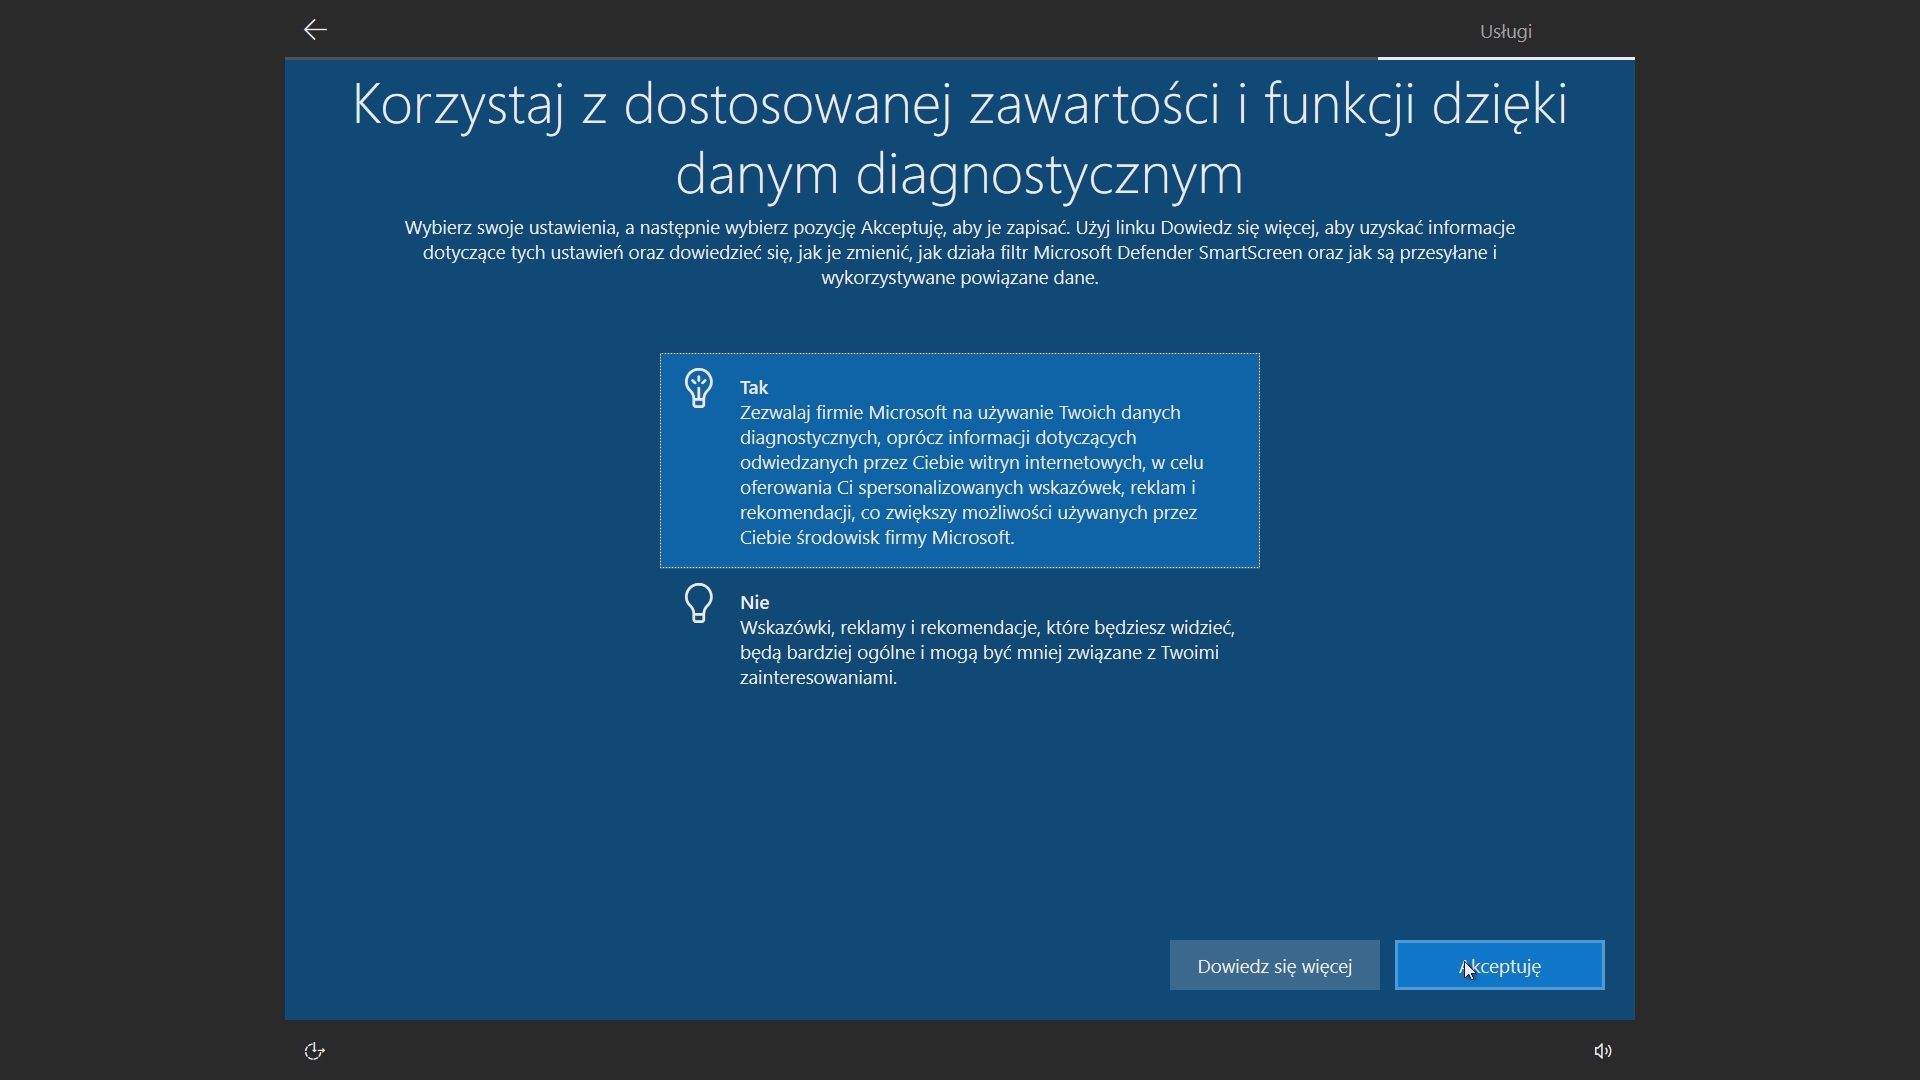
Task: Click the power/restart icon bottom left
Action: (314, 1050)
